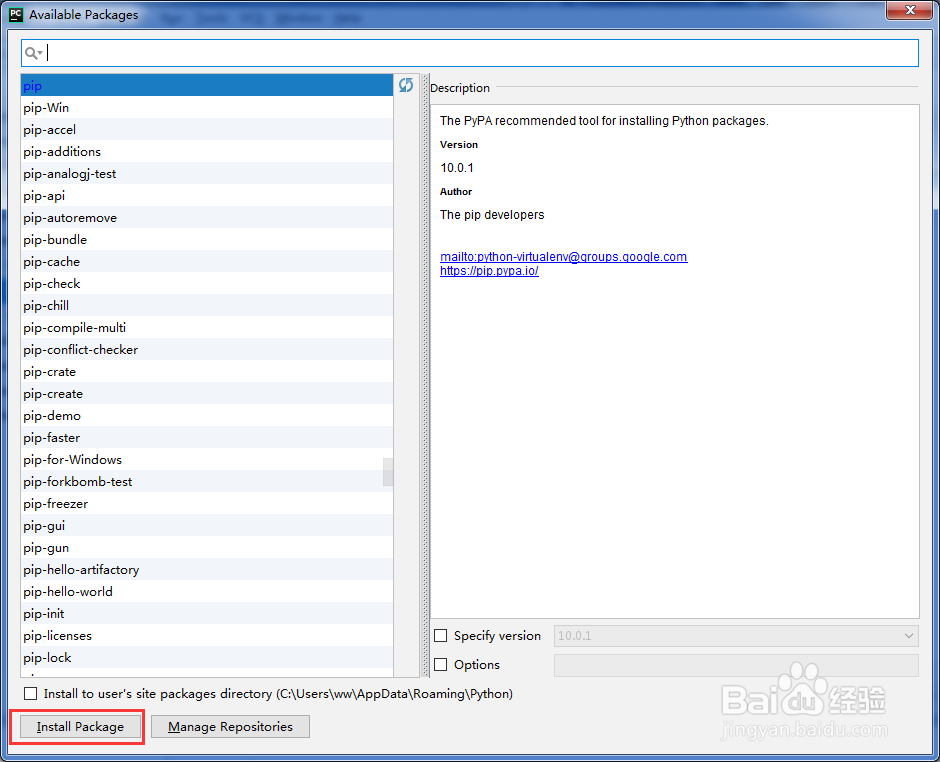This screenshot has height=762, width=940.
Task: Select the pip-cache package
Action: [207, 261]
